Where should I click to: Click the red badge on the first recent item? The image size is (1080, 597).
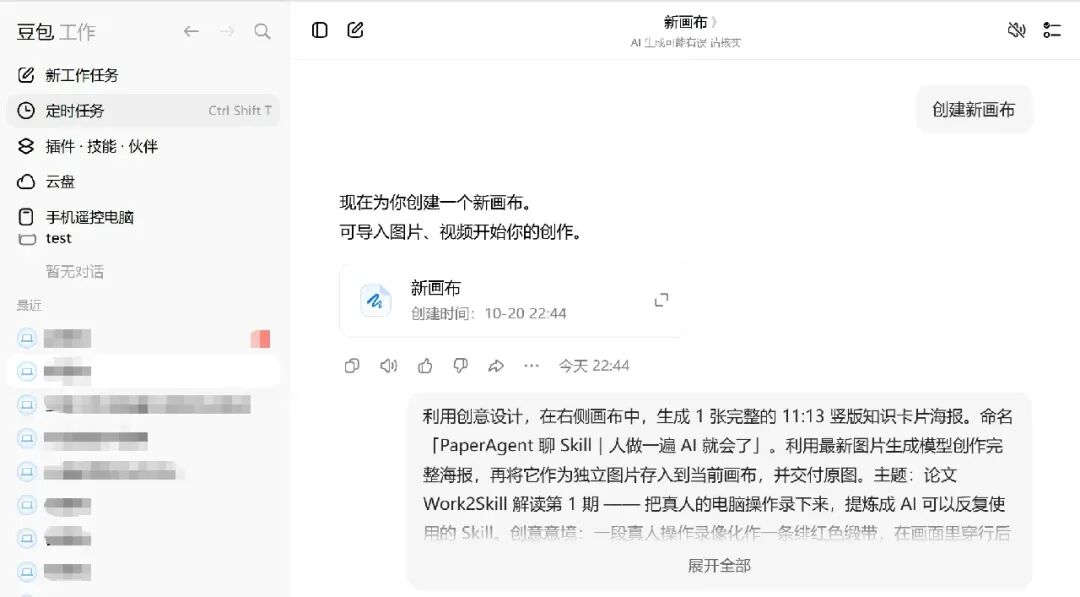(260, 338)
